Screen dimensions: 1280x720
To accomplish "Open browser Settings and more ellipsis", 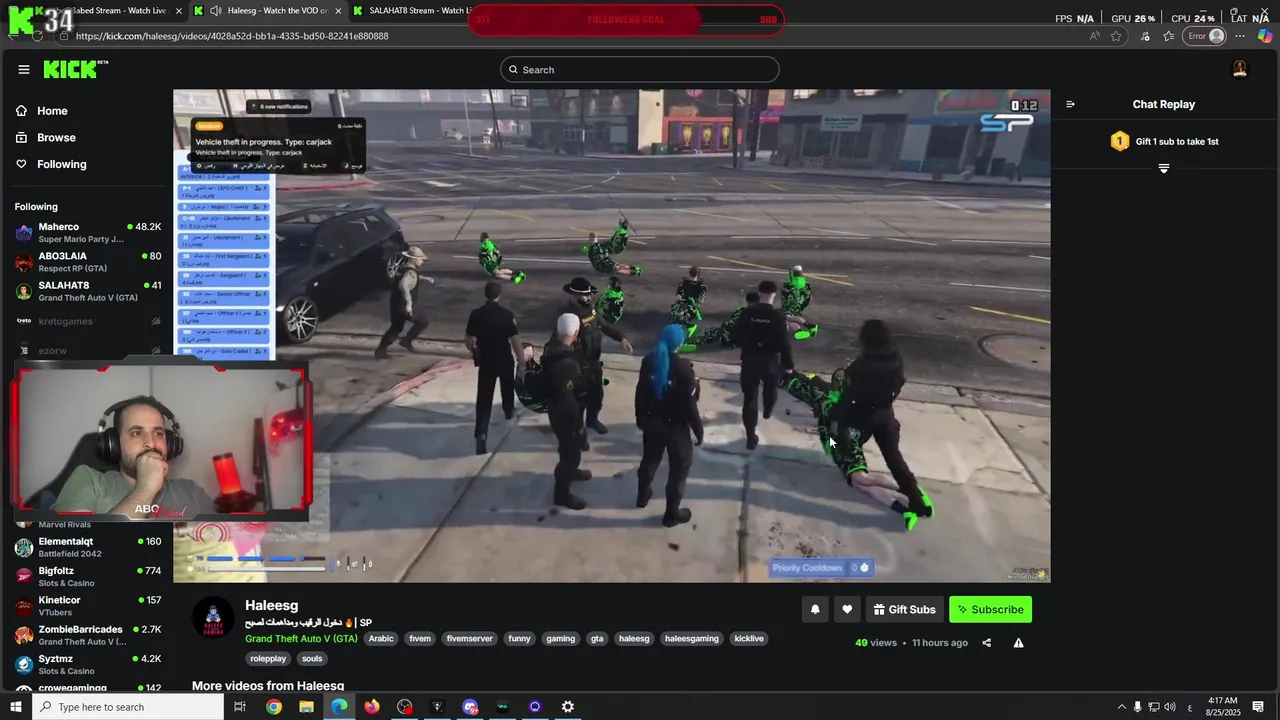I will 1240,36.
